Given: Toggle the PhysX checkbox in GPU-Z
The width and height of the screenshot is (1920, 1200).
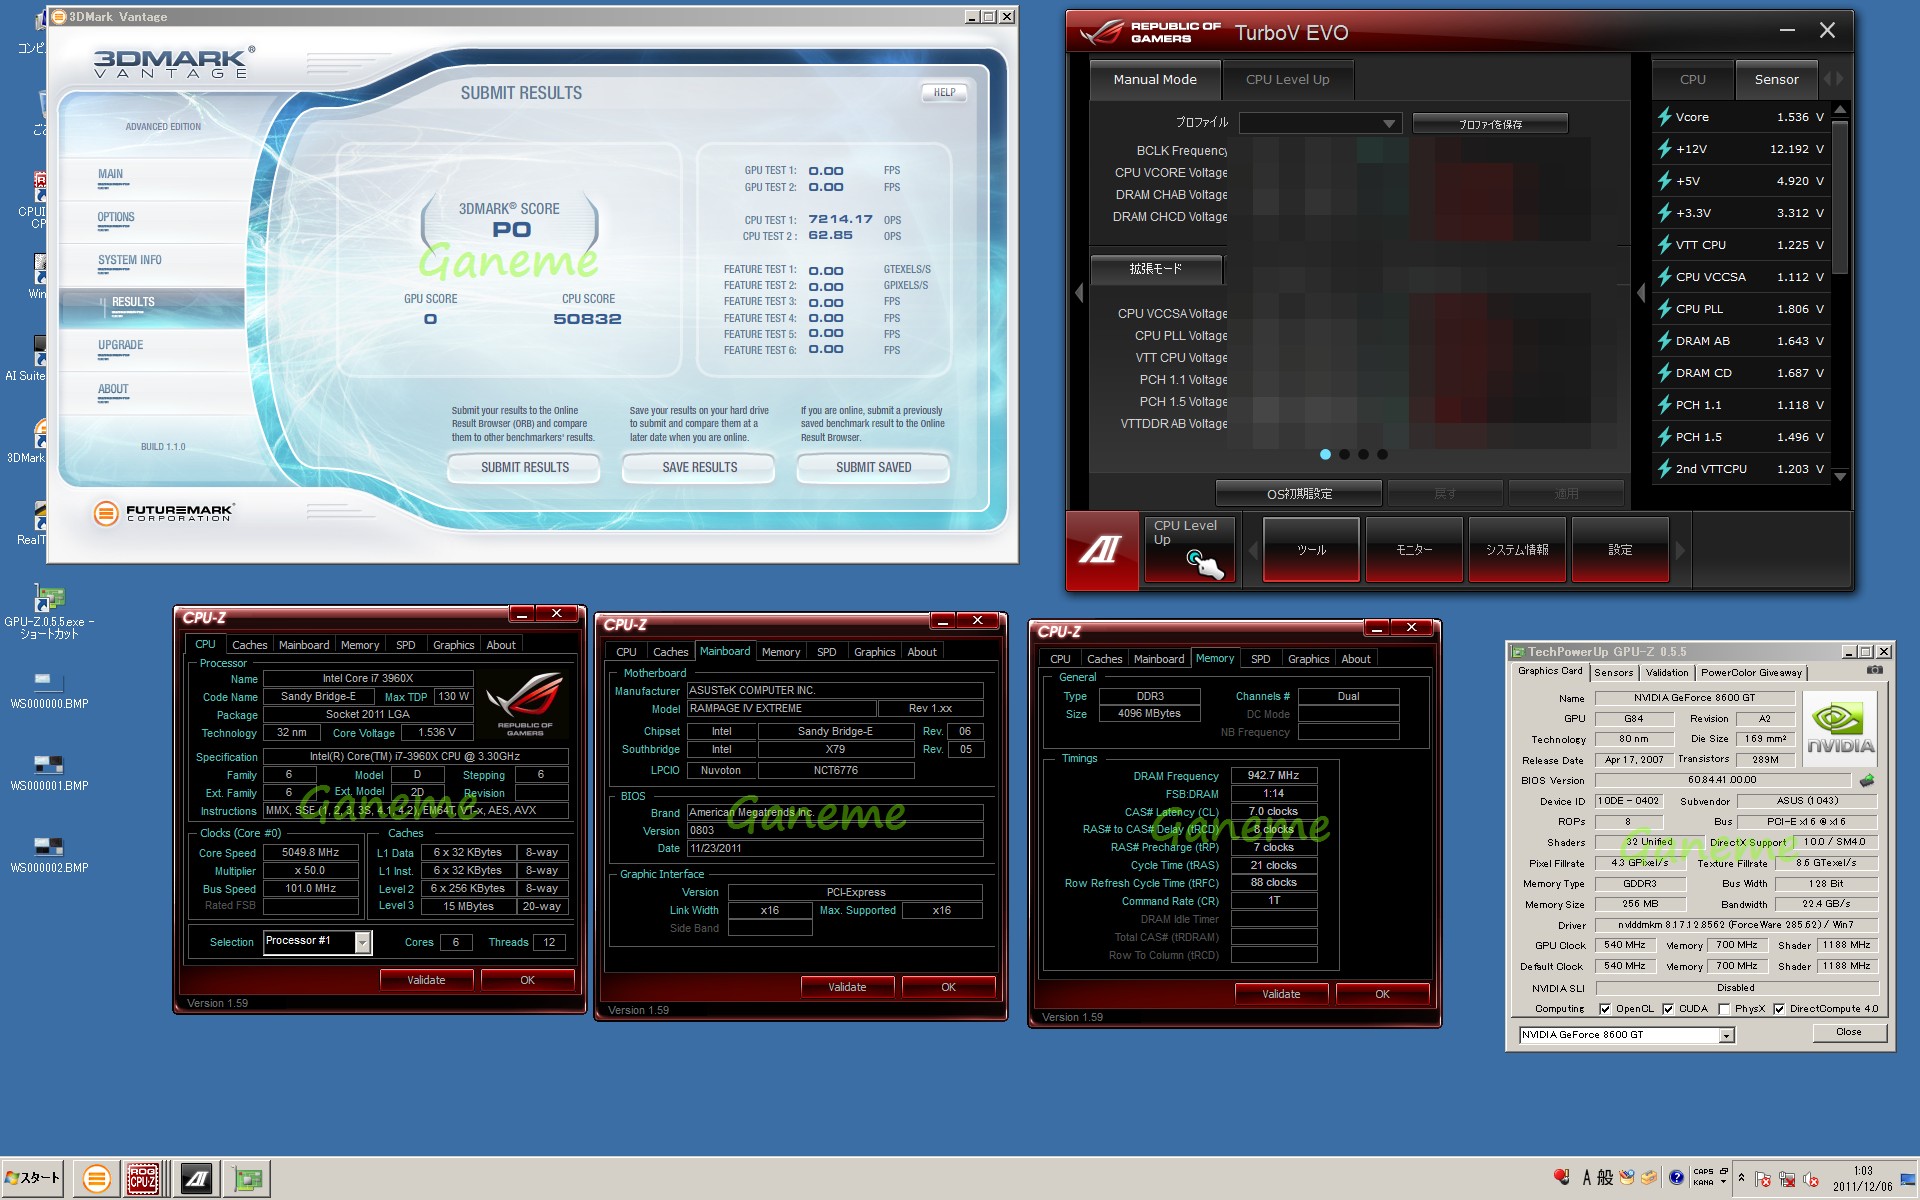Looking at the screenshot, I should pyautogui.click(x=1724, y=1009).
